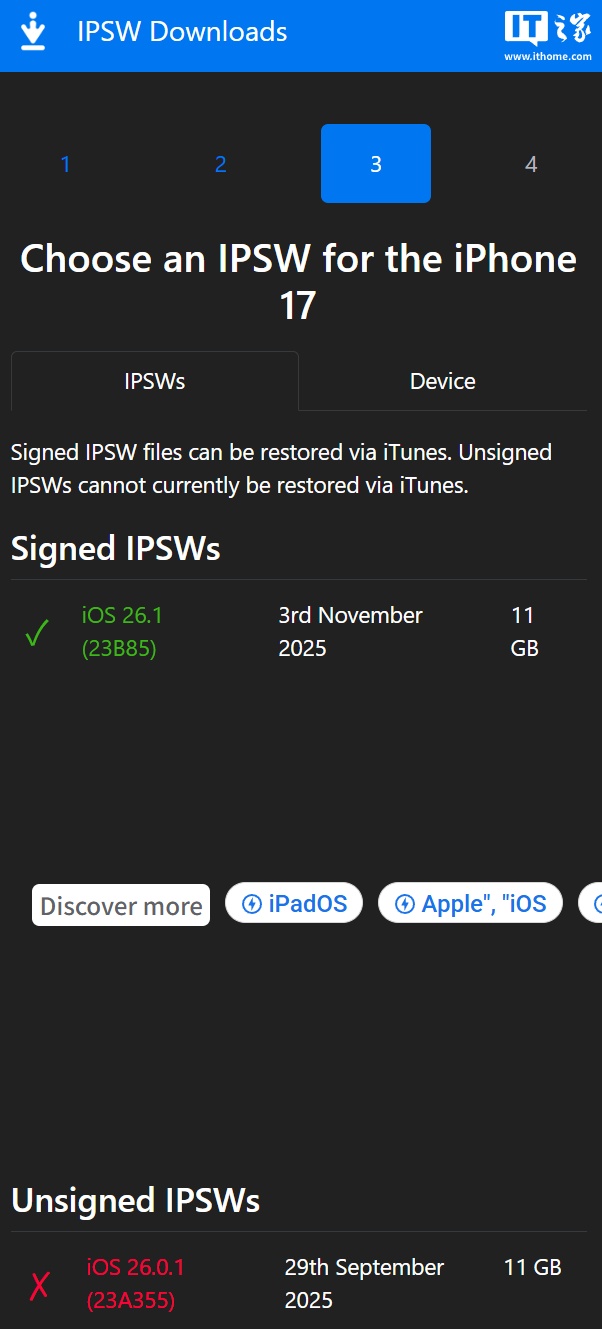This screenshot has width=602, height=1329.
Task: Switch to the Device tab
Action: (442, 381)
